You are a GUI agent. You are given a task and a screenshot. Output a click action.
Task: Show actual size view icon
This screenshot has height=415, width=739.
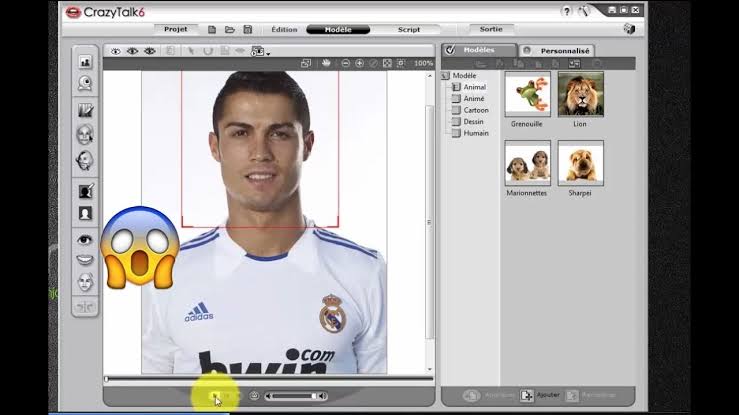pyautogui.click(x=401, y=63)
